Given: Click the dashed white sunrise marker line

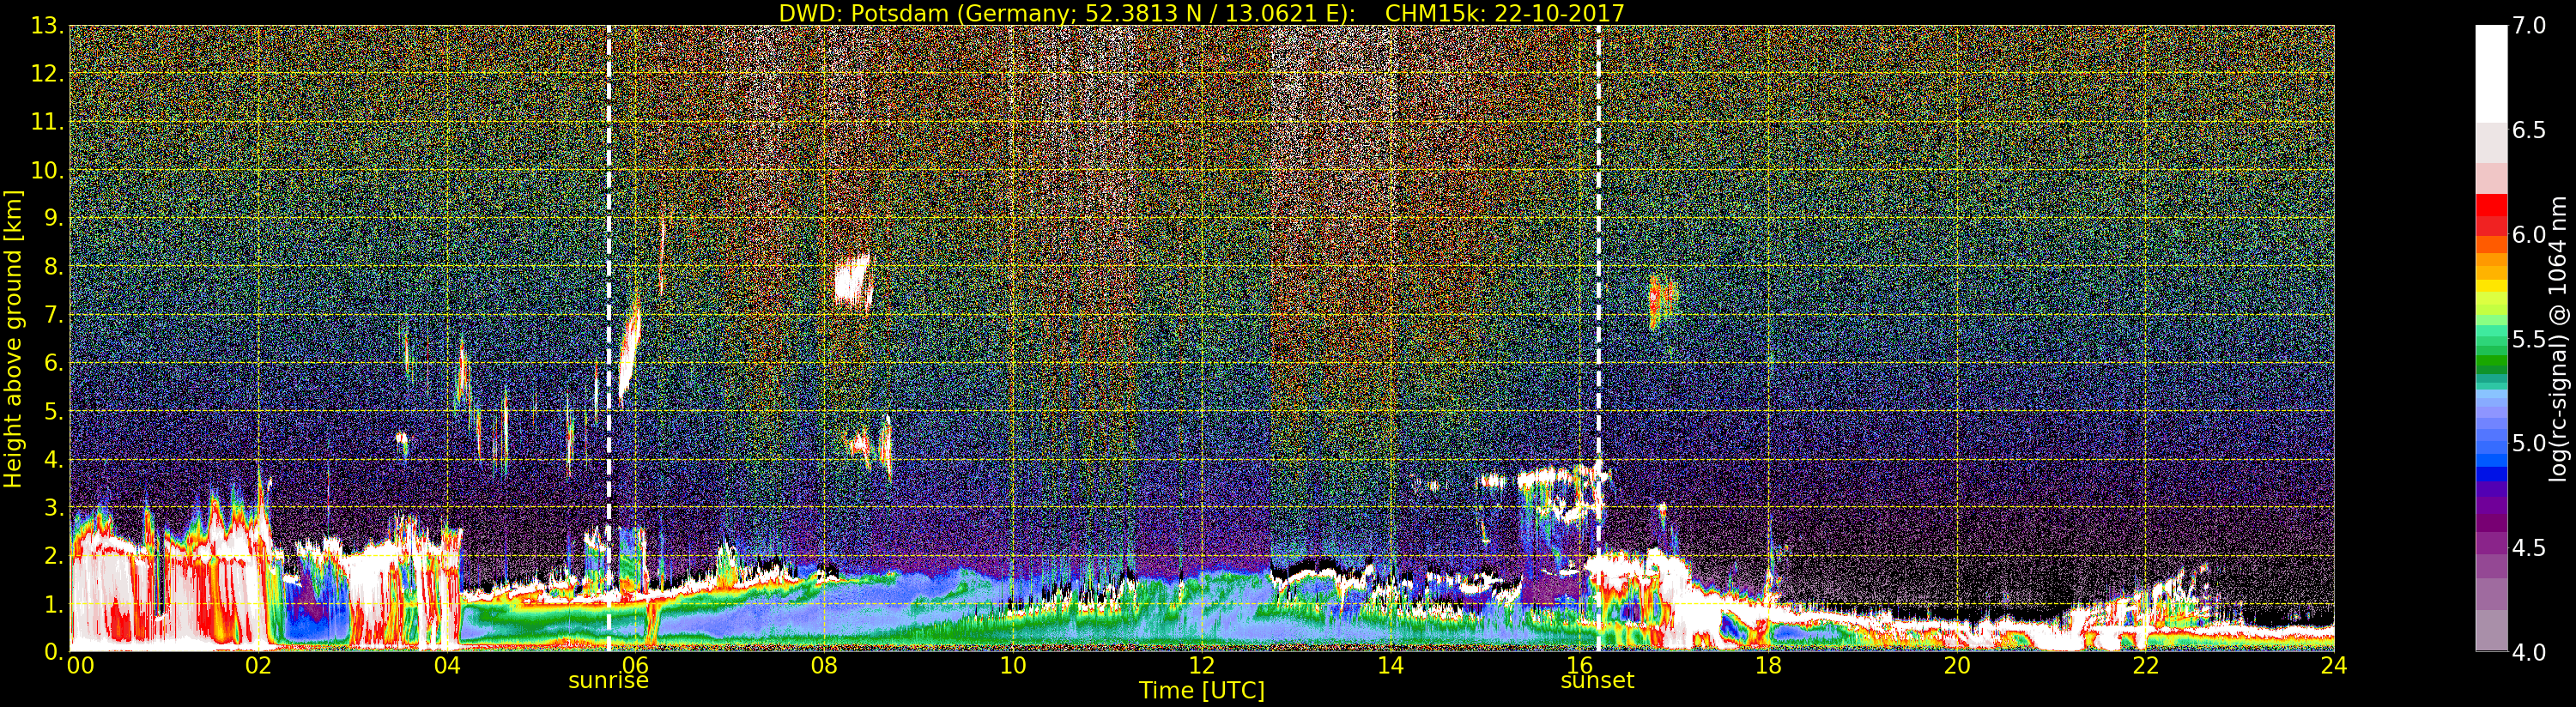Looking at the screenshot, I should pos(608,339).
